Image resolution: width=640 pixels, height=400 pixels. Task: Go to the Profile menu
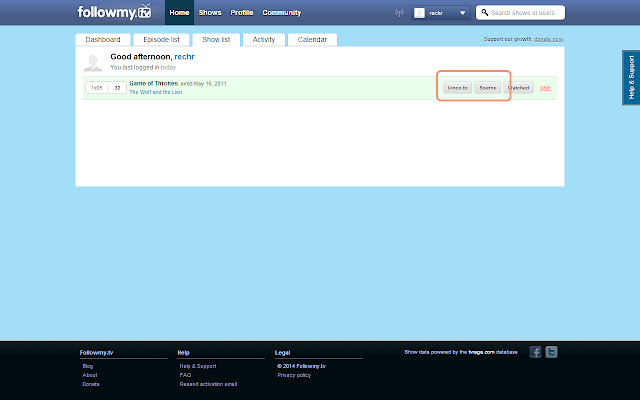(242, 13)
